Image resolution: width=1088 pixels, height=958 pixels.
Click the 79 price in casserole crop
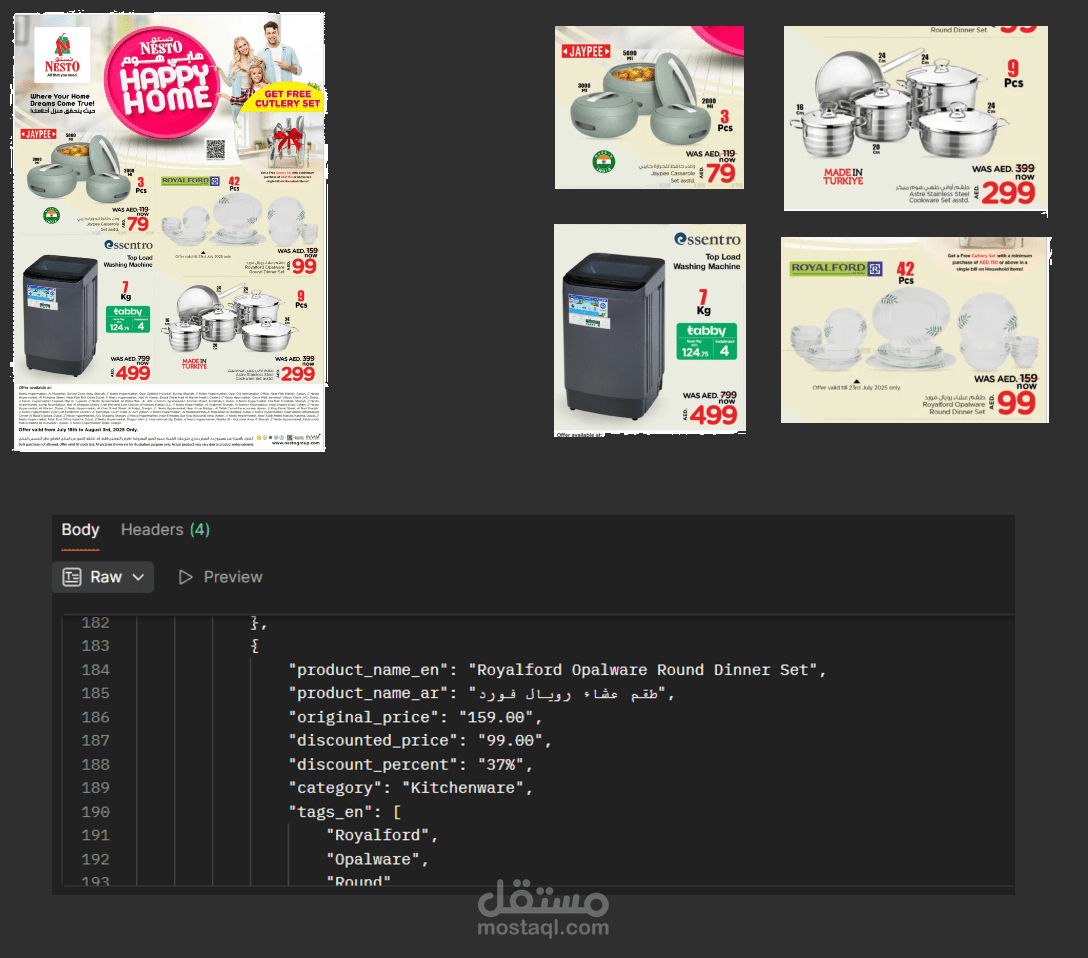coord(721,173)
